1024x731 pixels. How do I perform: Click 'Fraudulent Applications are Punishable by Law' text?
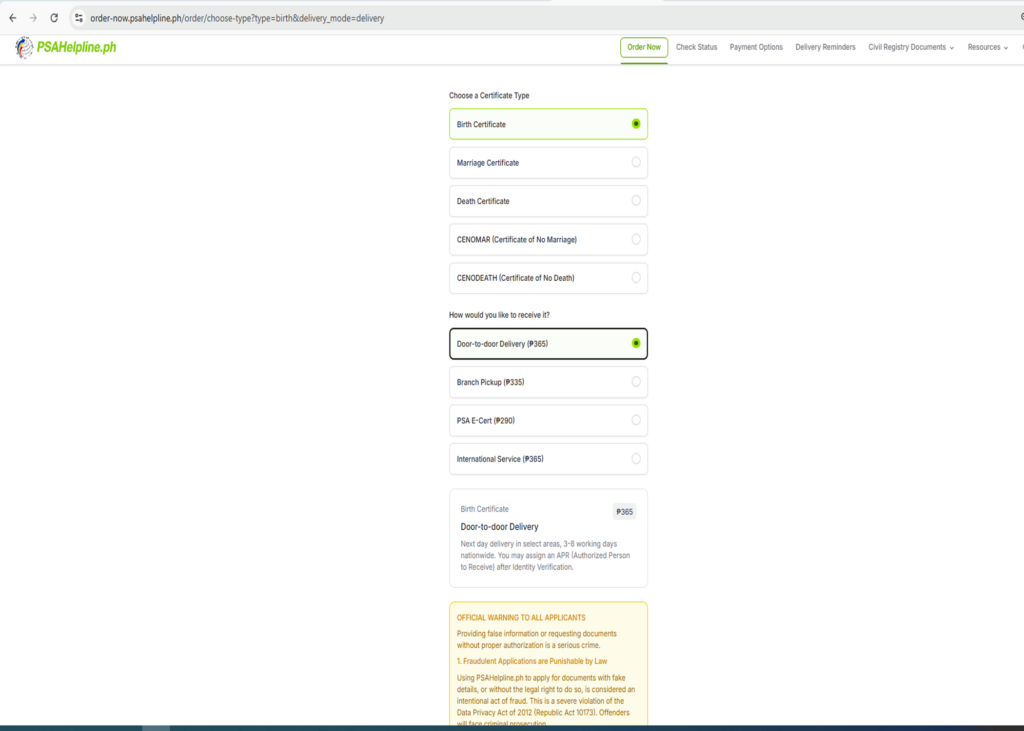click(x=535, y=661)
